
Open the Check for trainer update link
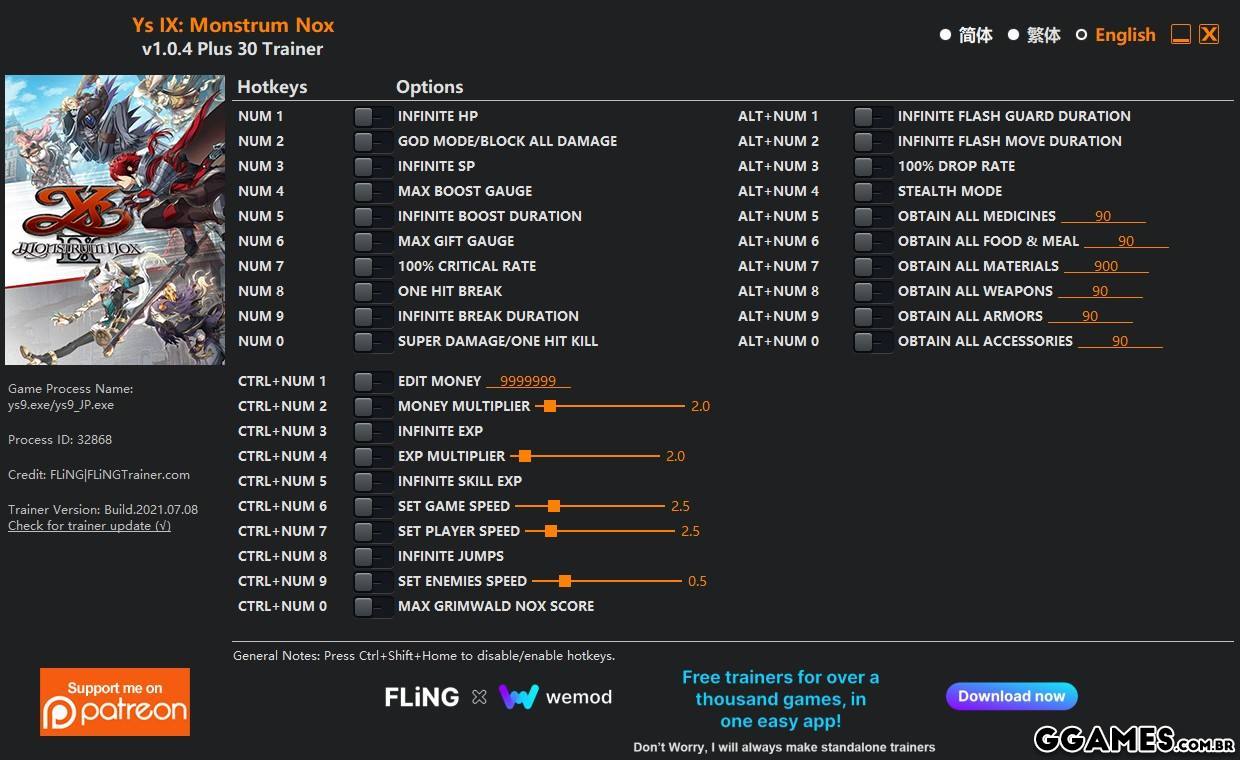coord(89,526)
